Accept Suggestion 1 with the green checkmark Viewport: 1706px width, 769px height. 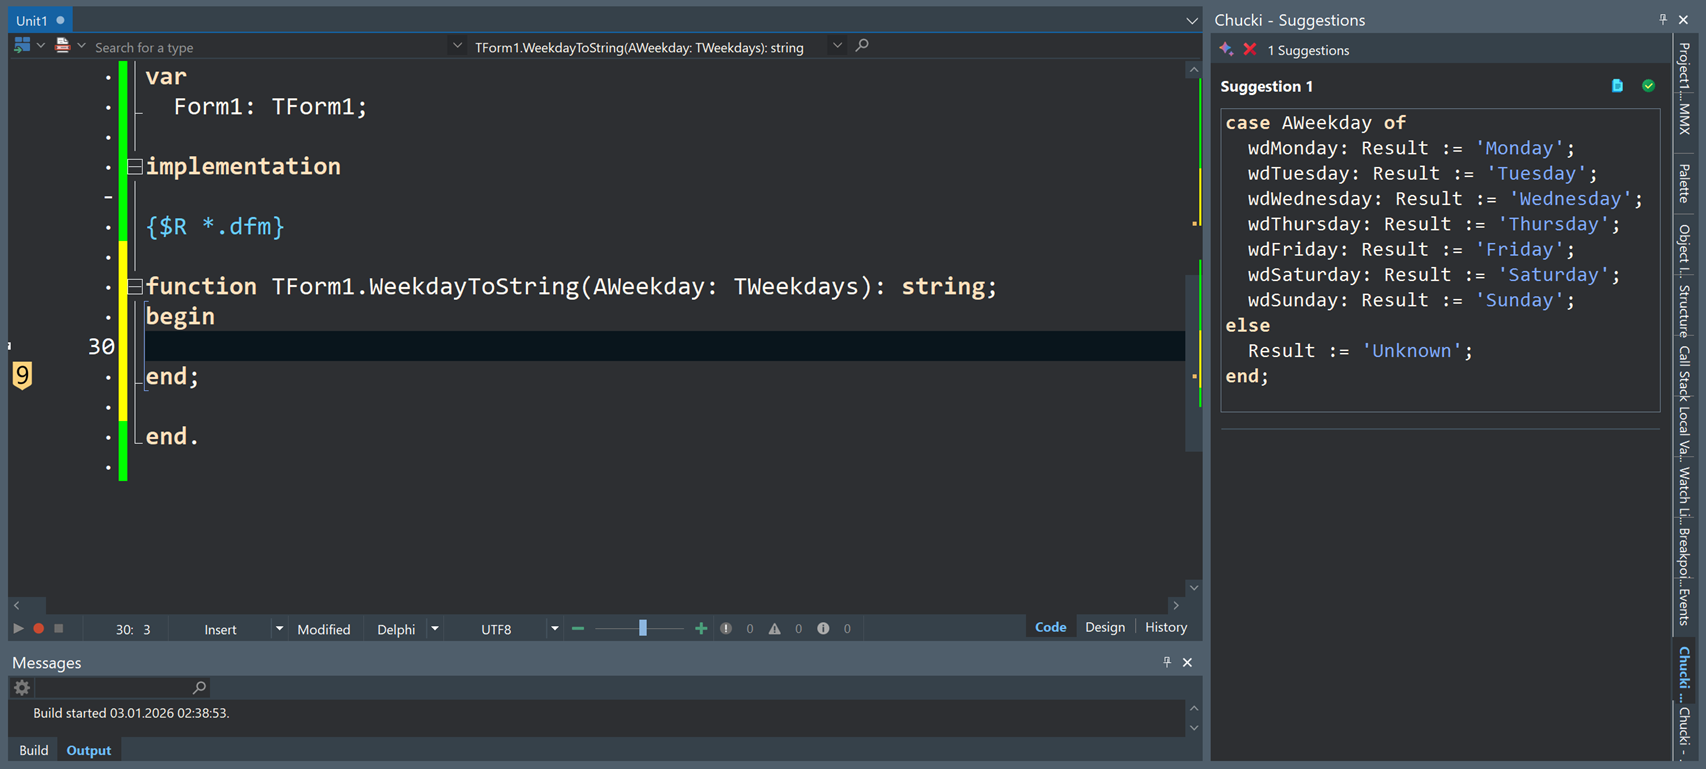click(1648, 86)
